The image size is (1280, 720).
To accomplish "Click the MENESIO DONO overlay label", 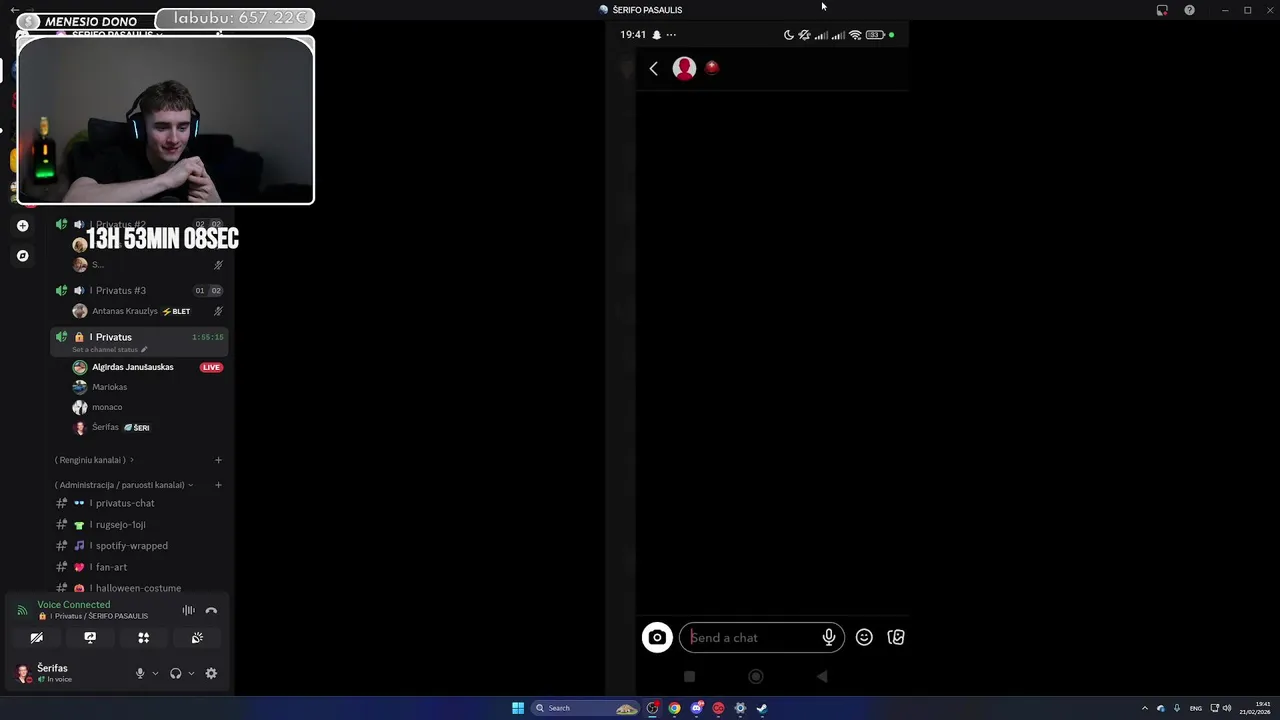I will click(x=91, y=22).
